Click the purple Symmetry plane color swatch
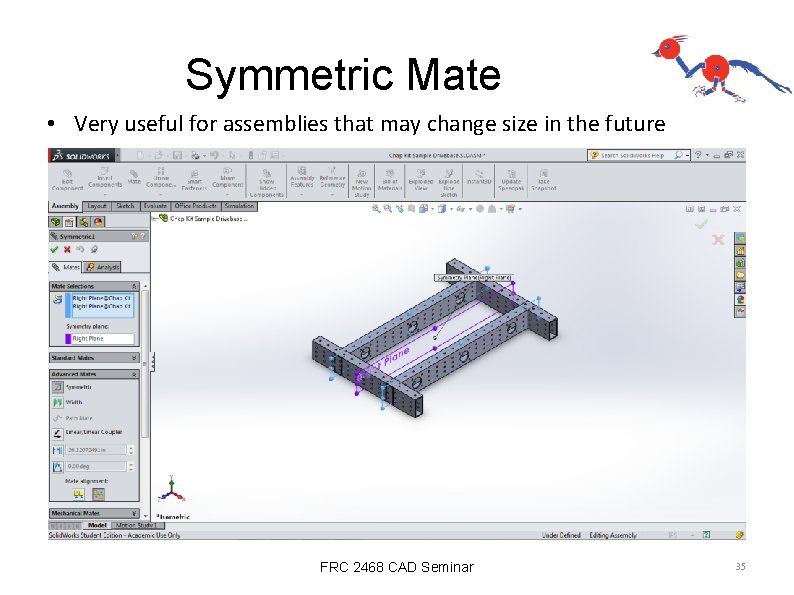 [x=68, y=339]
